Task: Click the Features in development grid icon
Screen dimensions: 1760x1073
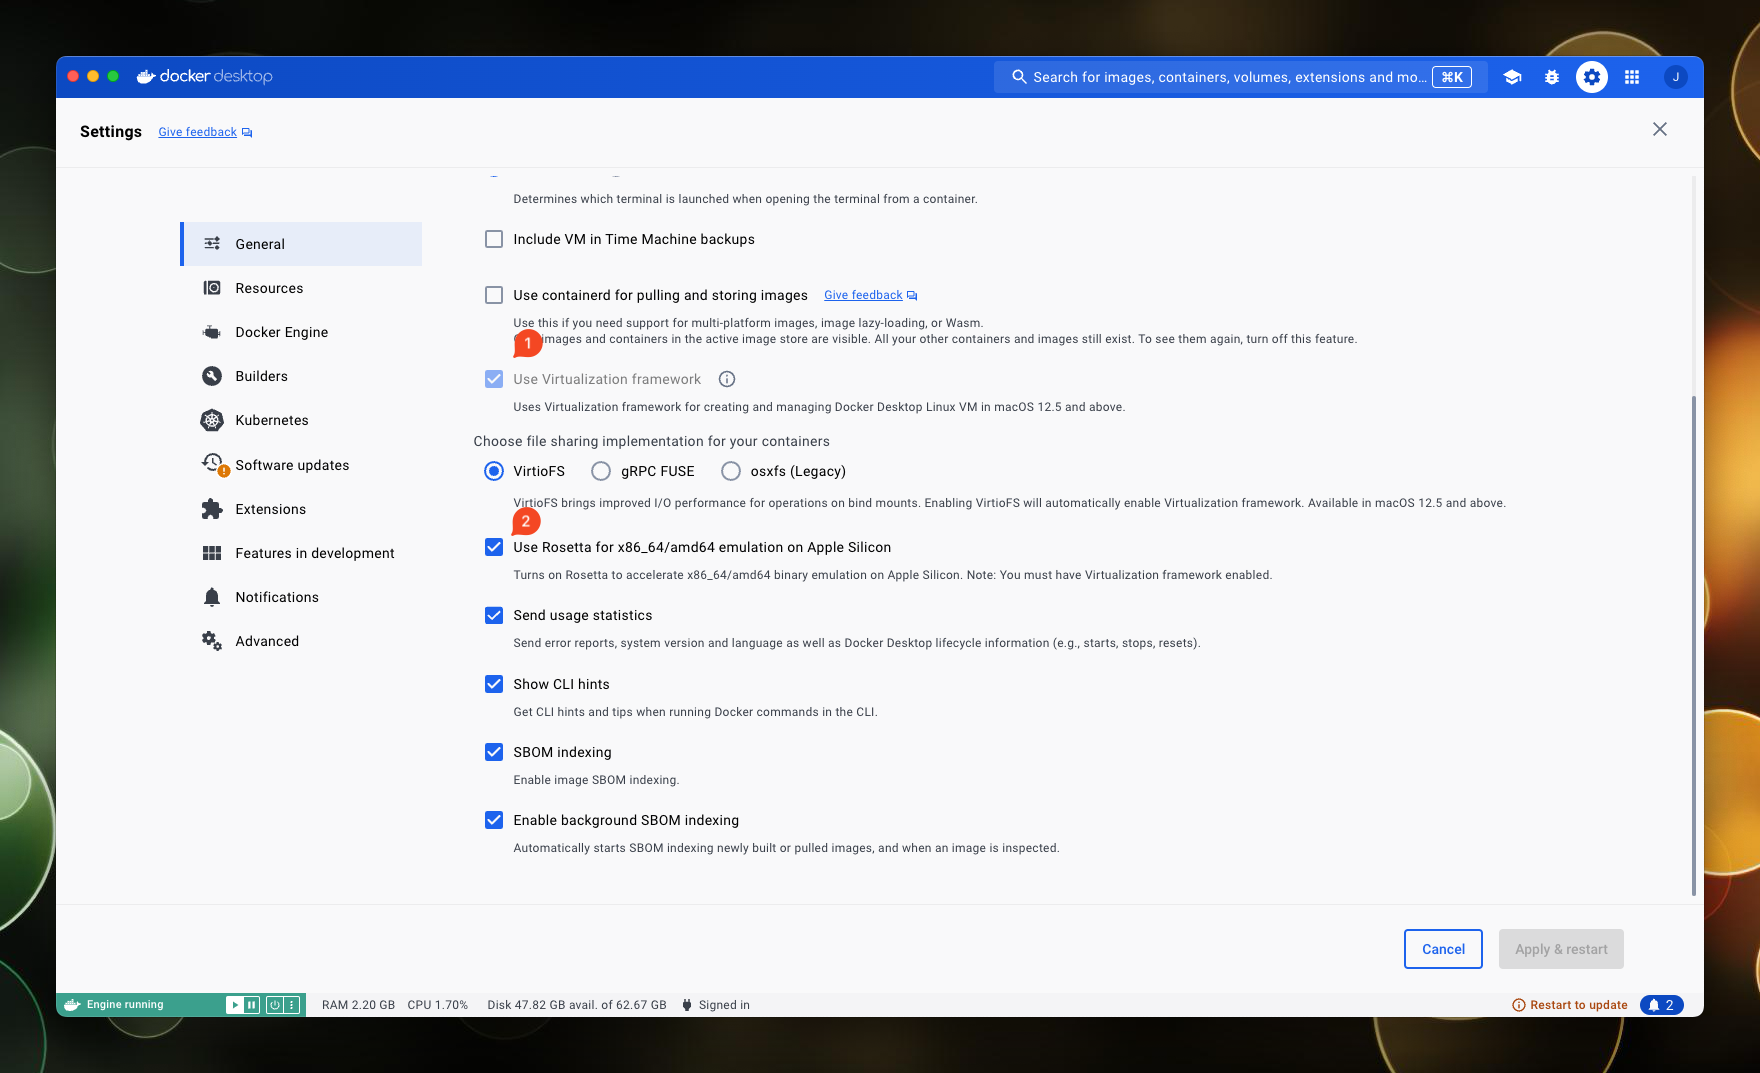Action: (212, 553)
